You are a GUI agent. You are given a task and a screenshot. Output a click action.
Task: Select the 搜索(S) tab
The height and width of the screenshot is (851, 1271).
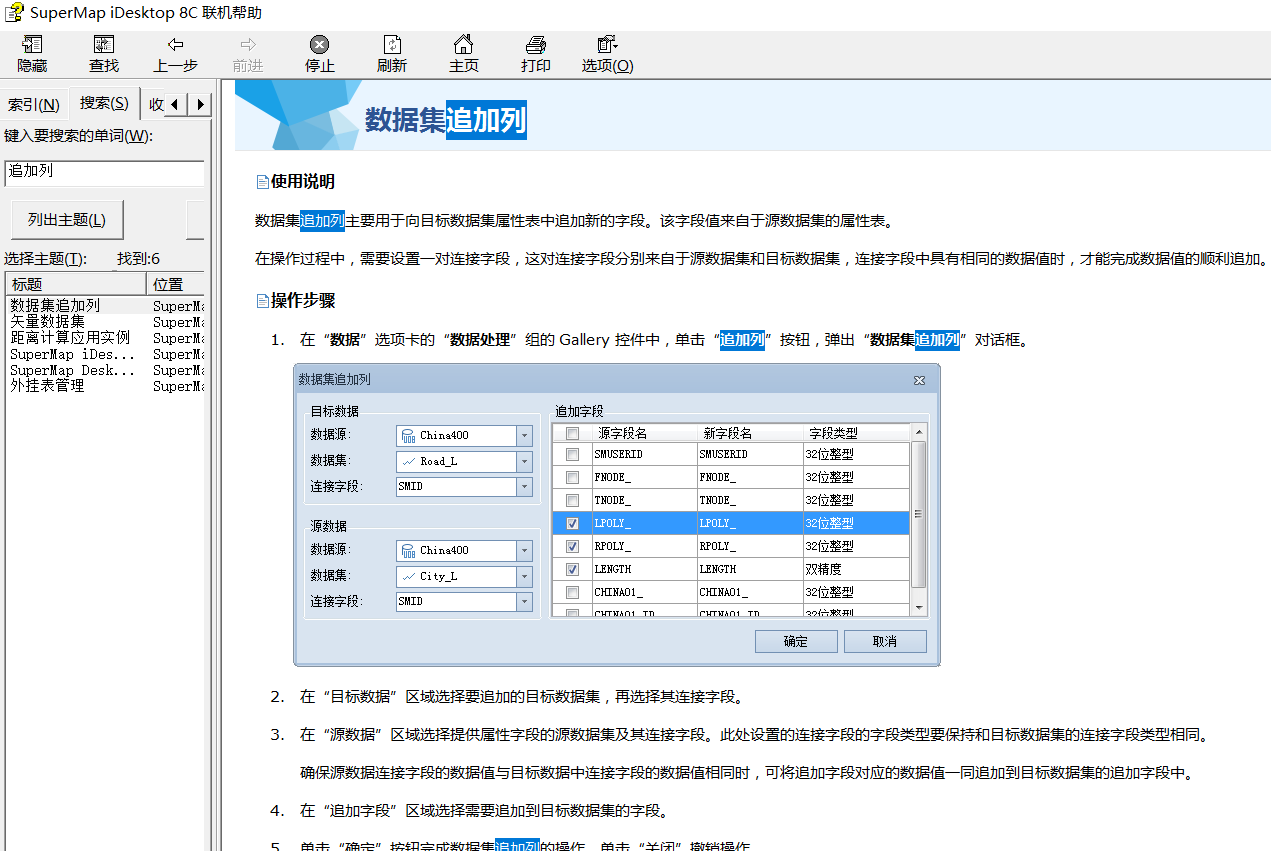point(104,103)
